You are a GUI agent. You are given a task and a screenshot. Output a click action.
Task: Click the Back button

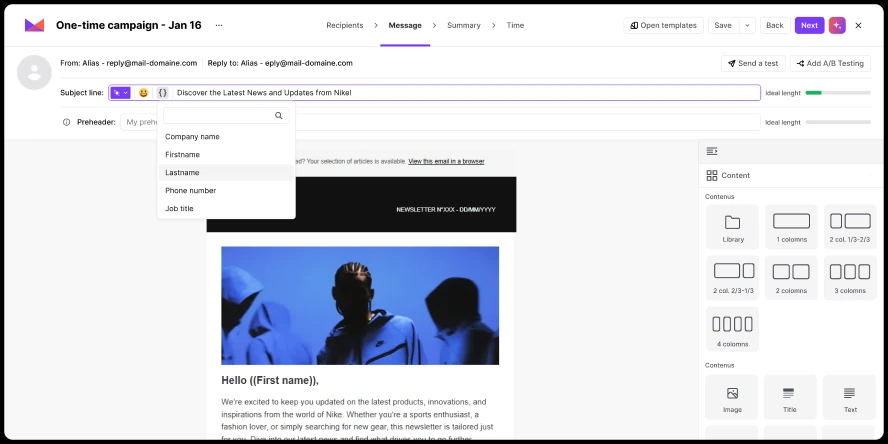[x=775, y=25]
